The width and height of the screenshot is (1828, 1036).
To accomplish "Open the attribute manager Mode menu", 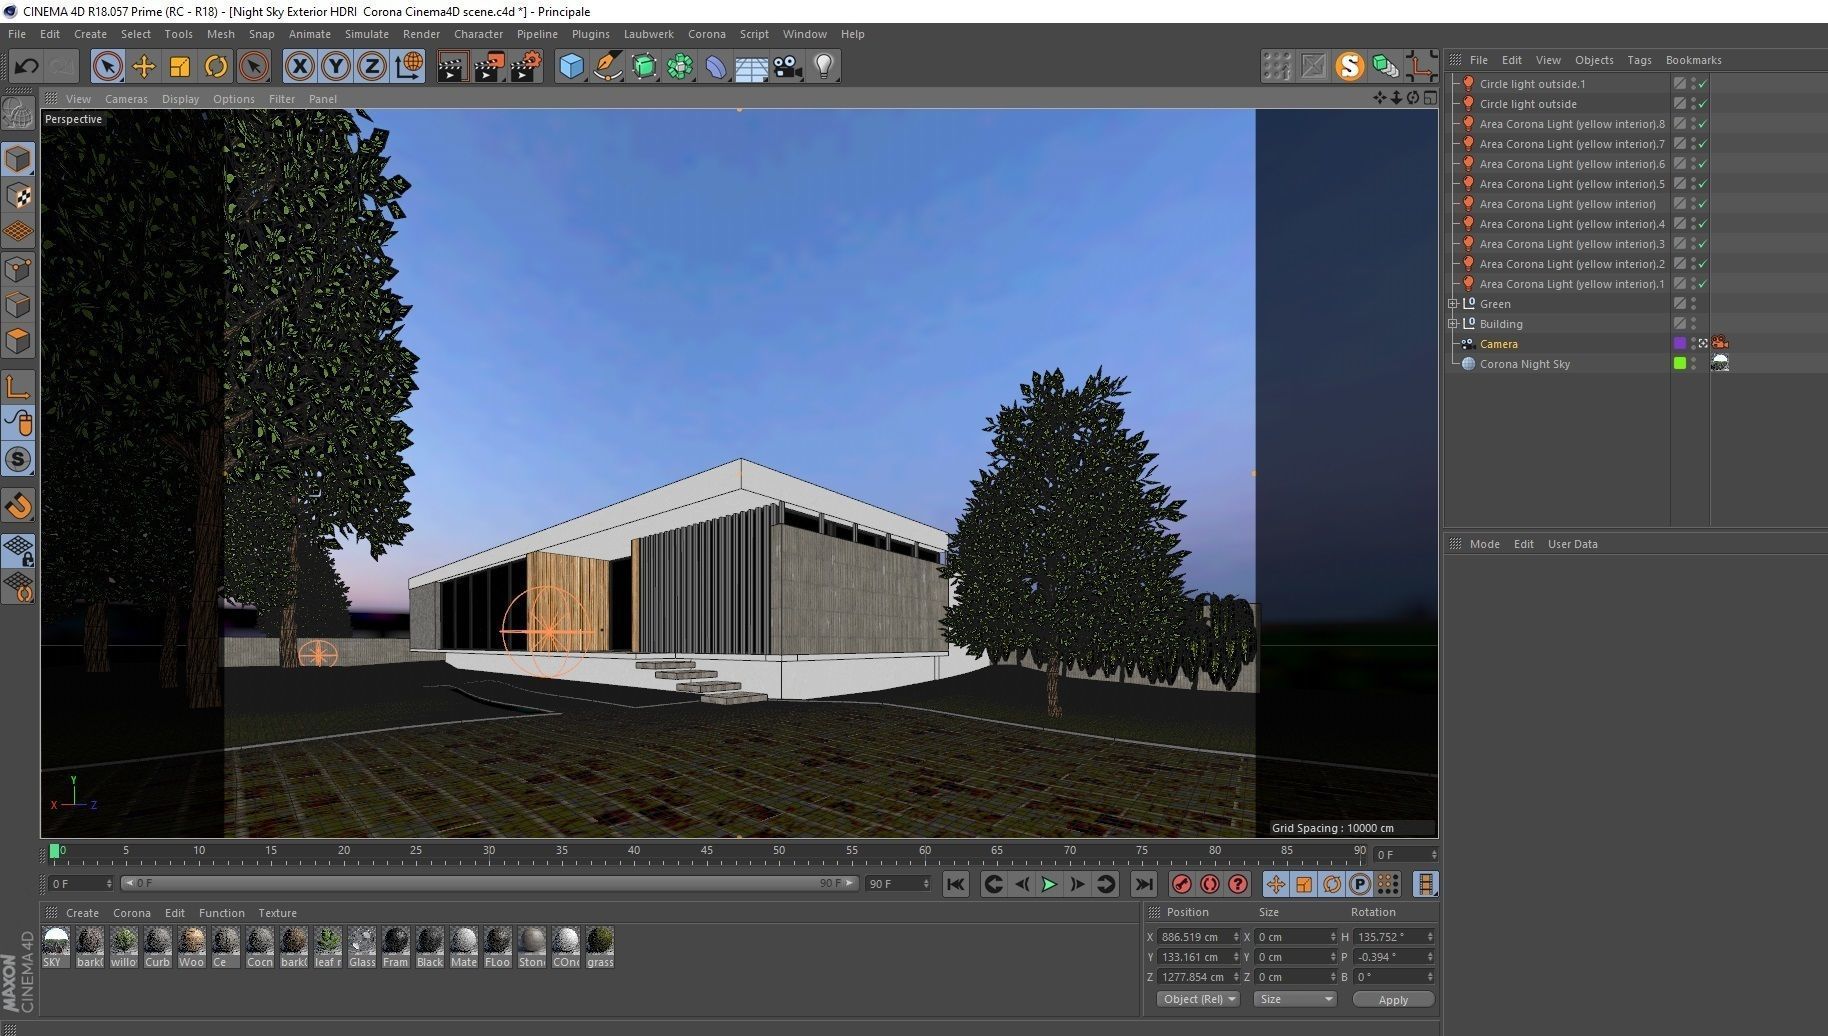I will (1484, 544).
